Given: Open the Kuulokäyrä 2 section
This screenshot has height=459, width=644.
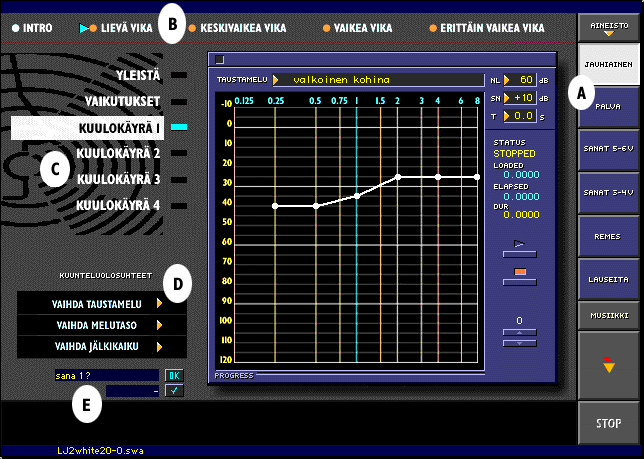Looking at the screenshot, I should click(120, 153).
